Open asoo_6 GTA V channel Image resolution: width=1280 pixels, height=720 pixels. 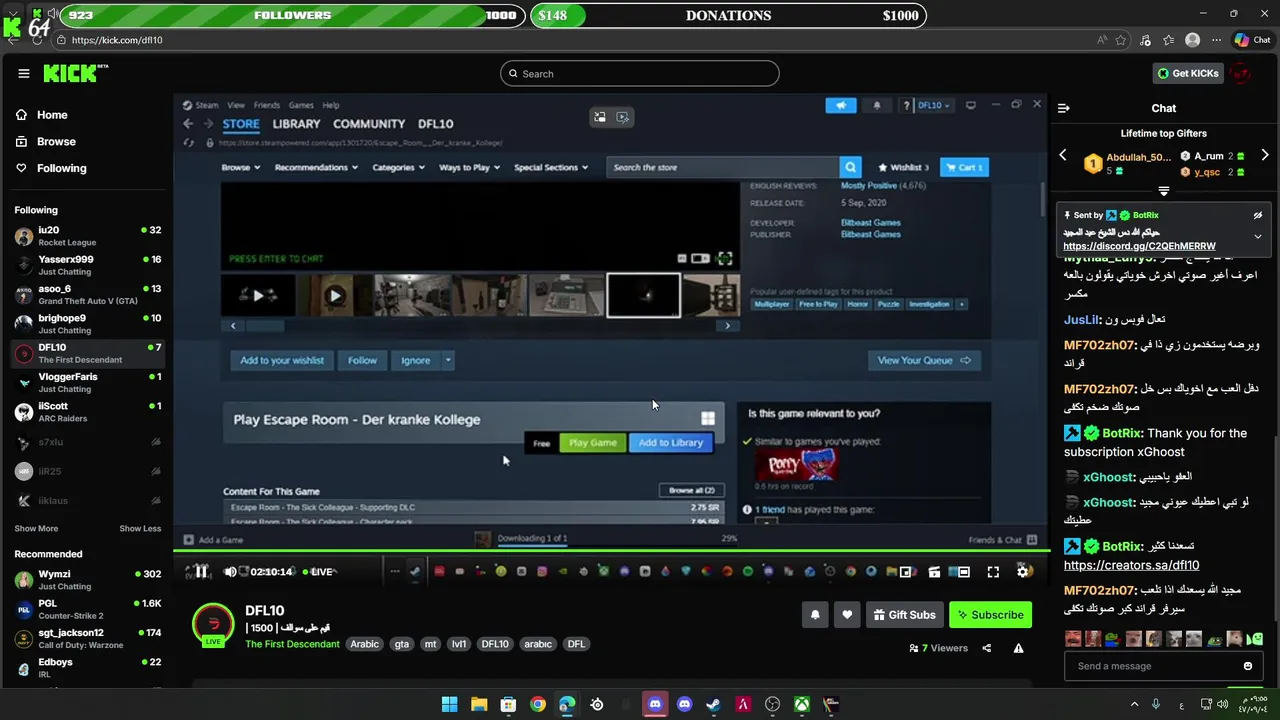click(87, 294)
